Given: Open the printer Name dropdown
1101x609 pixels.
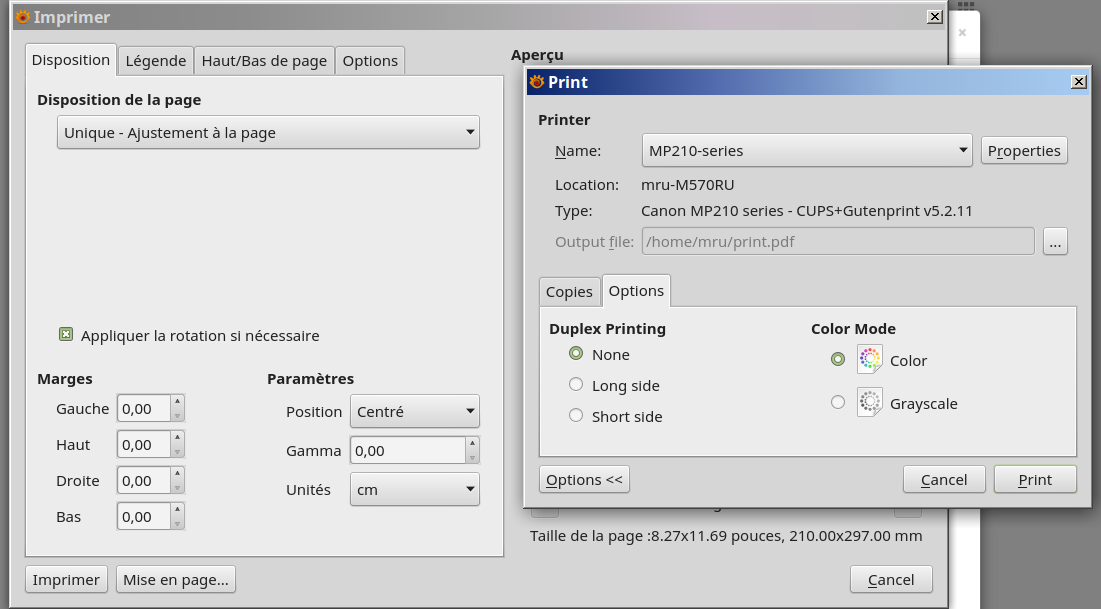Looking at the screenshot, I should pos(806,151).
